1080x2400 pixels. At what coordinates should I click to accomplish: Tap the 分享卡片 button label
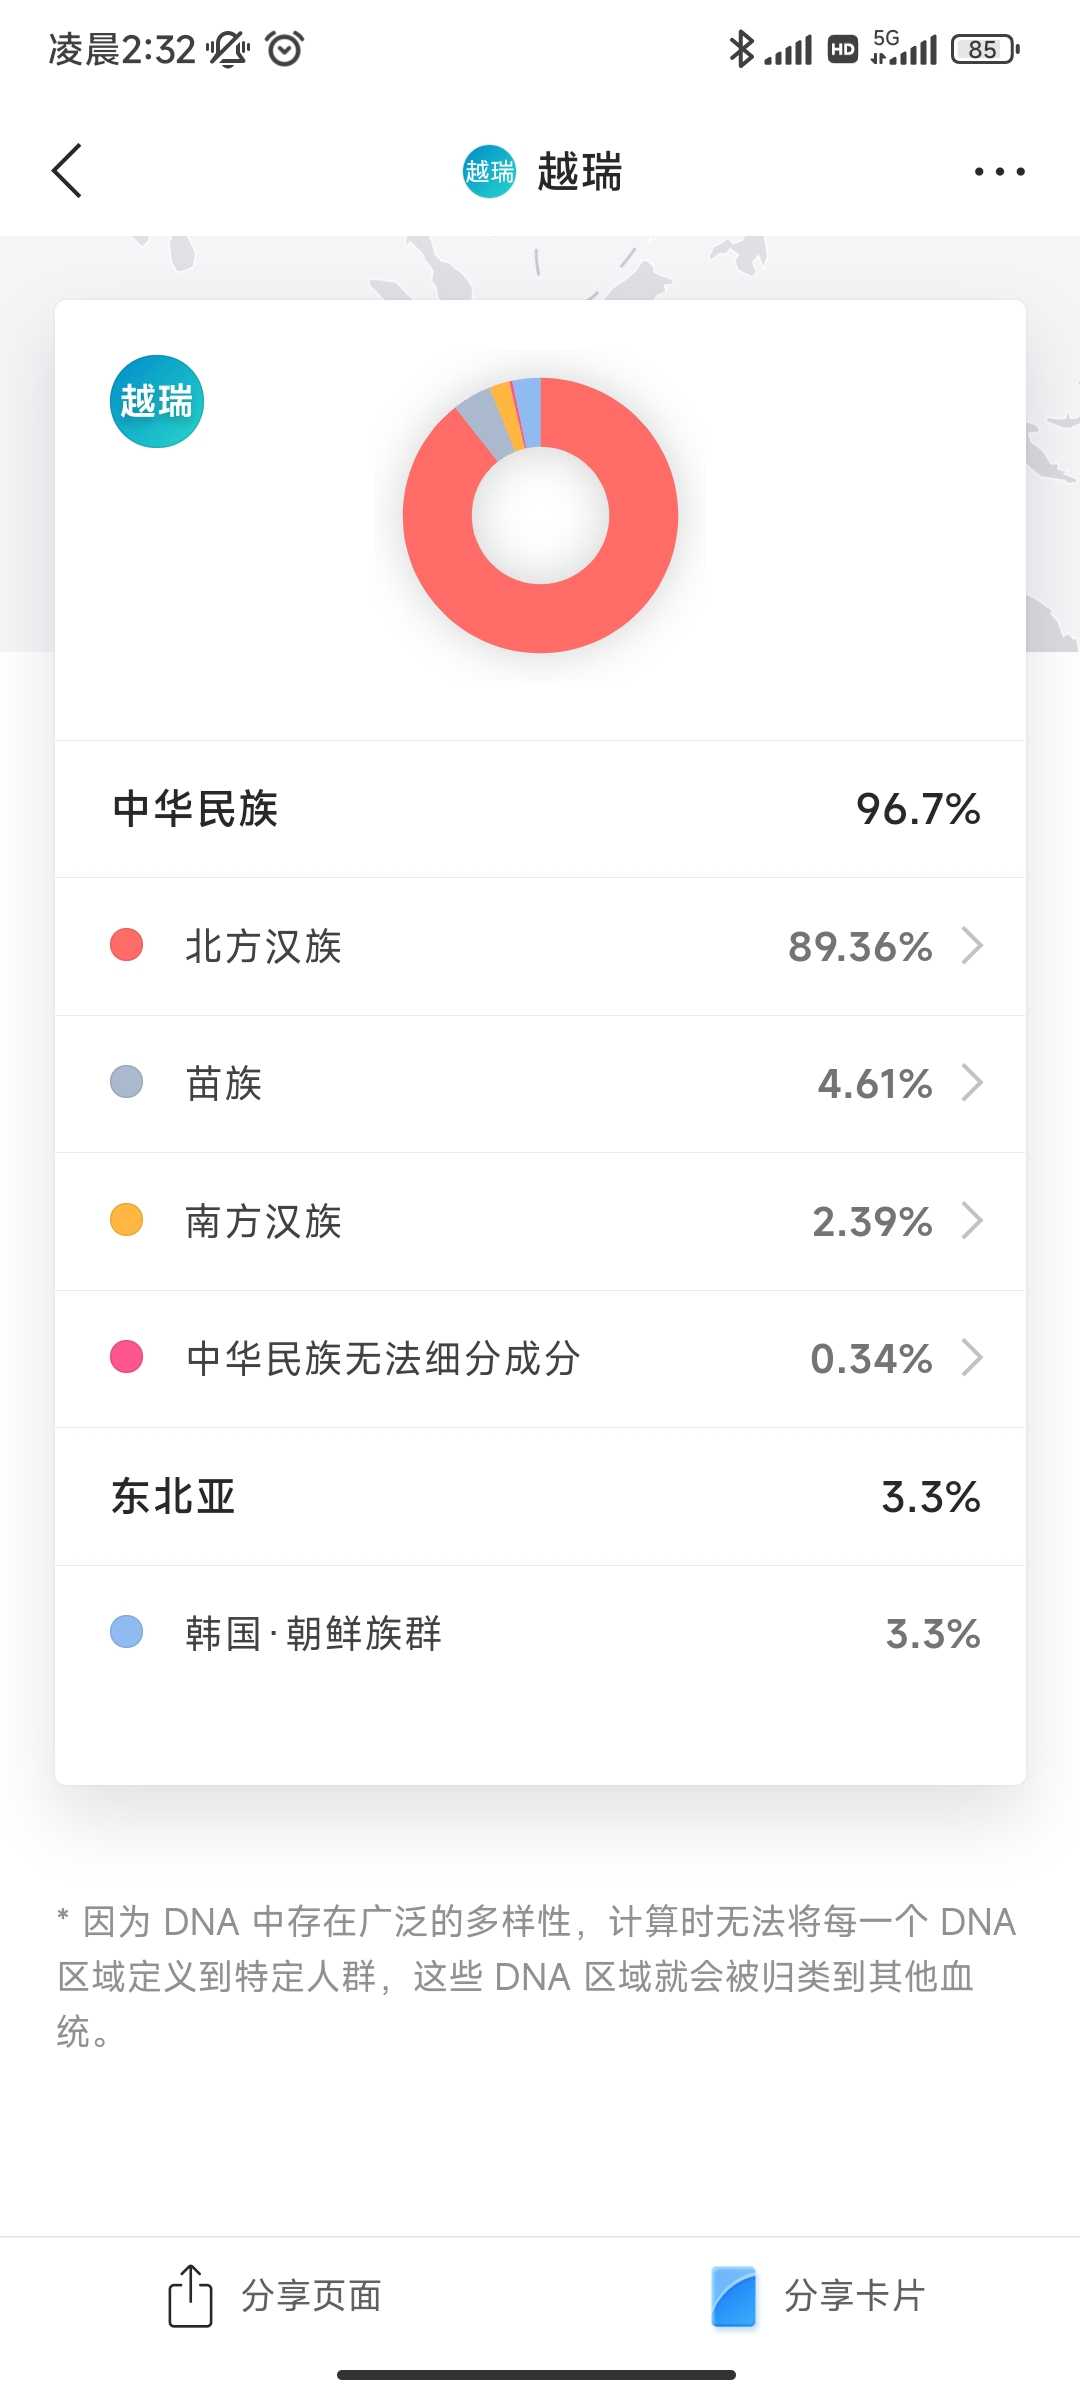tap(855, 2296)
